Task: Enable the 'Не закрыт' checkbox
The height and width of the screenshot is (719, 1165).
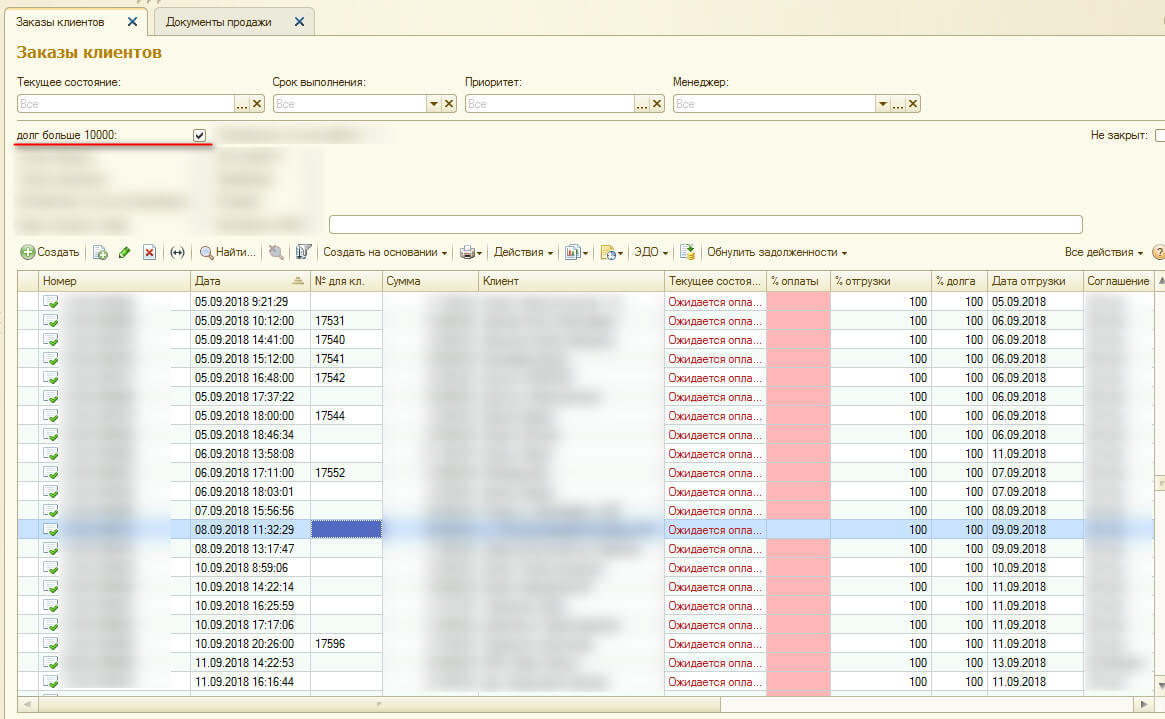Action: (1160, 135)
